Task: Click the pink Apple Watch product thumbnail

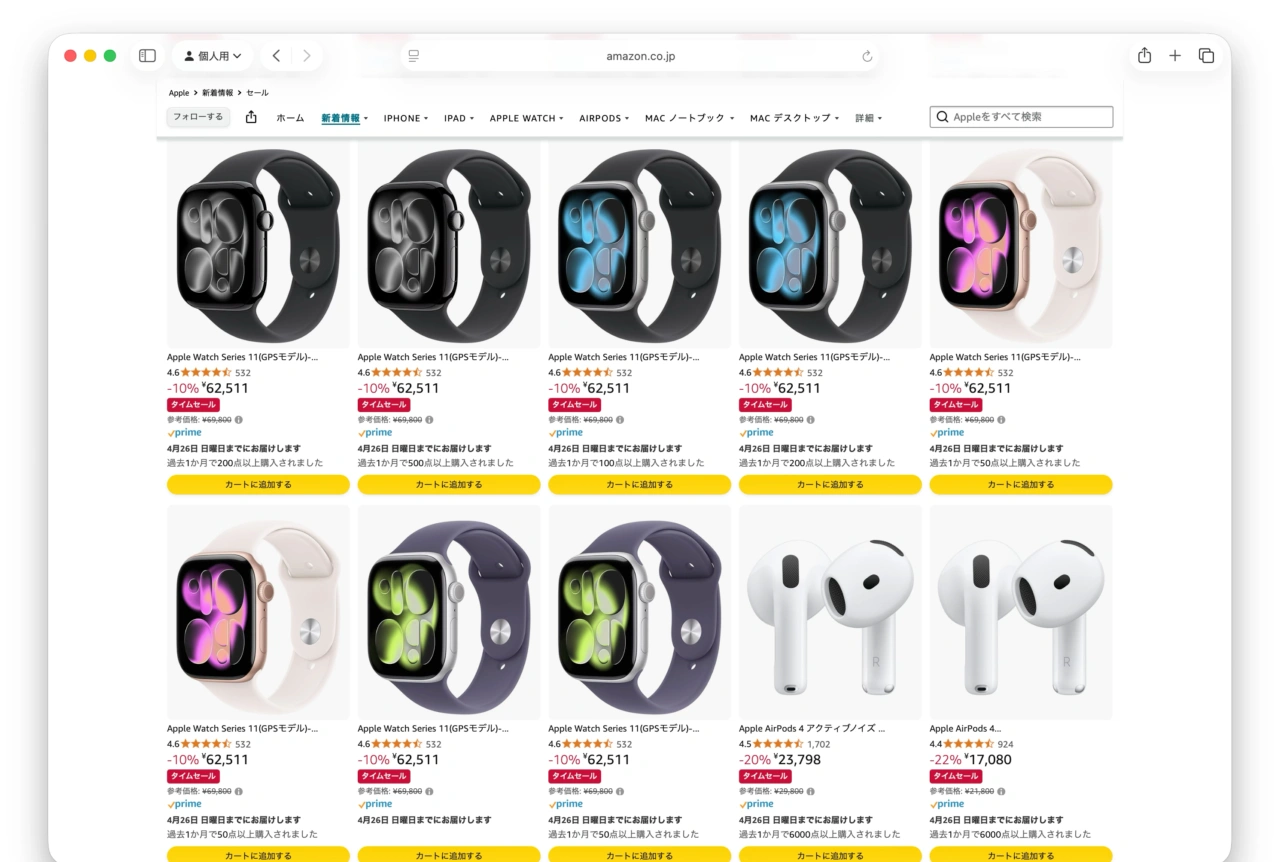Action: 1020,243
